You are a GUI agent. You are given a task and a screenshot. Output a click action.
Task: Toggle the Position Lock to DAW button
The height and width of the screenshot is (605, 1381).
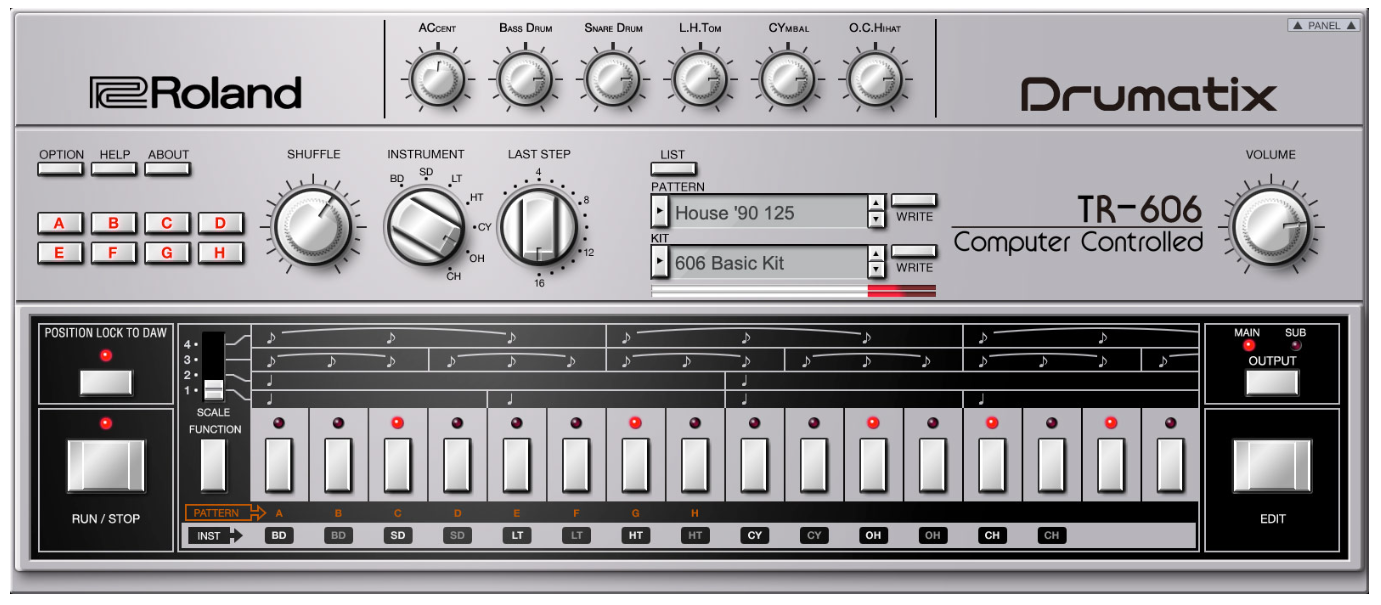click(x=106, y=382)
